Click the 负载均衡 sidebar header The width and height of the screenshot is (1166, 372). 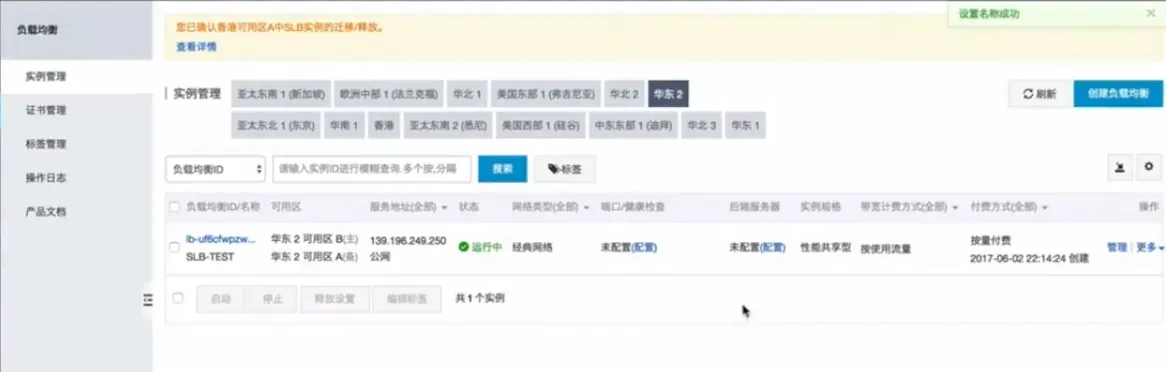coord(37,30)
